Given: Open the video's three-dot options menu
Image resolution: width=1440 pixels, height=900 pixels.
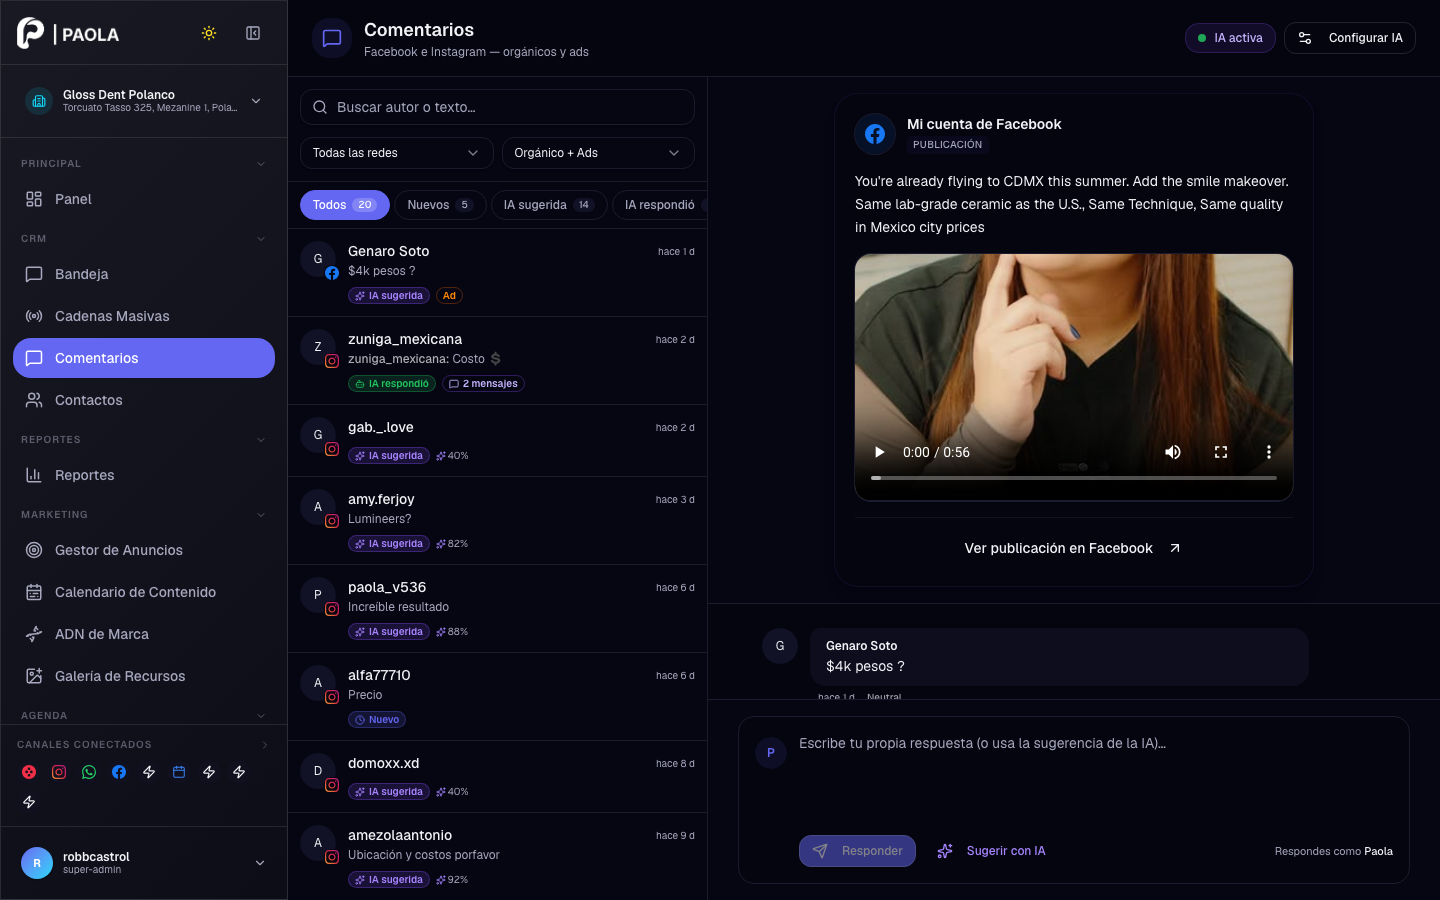Looking at the screenshot, I should 1269,452.
